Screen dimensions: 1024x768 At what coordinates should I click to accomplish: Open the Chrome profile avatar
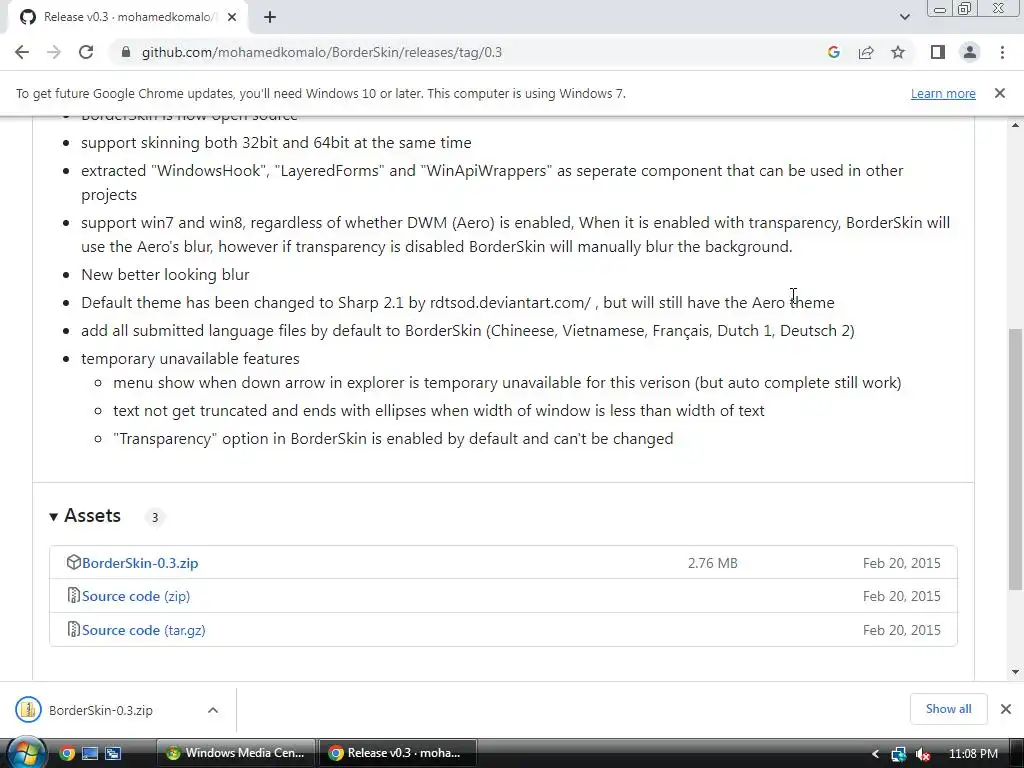(x=970, y=52)
